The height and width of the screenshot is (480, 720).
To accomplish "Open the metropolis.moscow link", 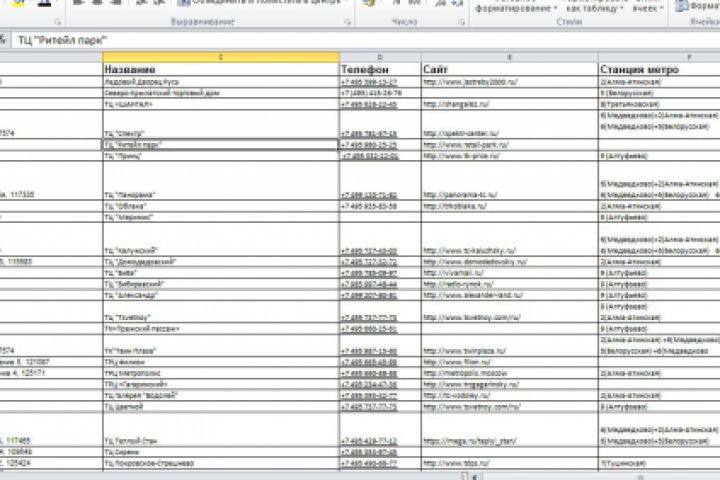I will point(465,373).
